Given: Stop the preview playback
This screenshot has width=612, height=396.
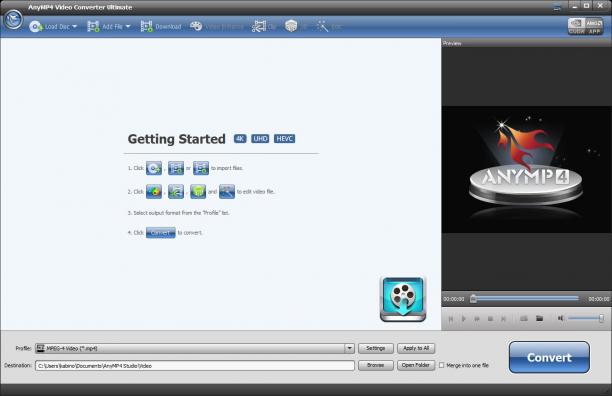Looking at the screenshot, I should pos(490,319).
